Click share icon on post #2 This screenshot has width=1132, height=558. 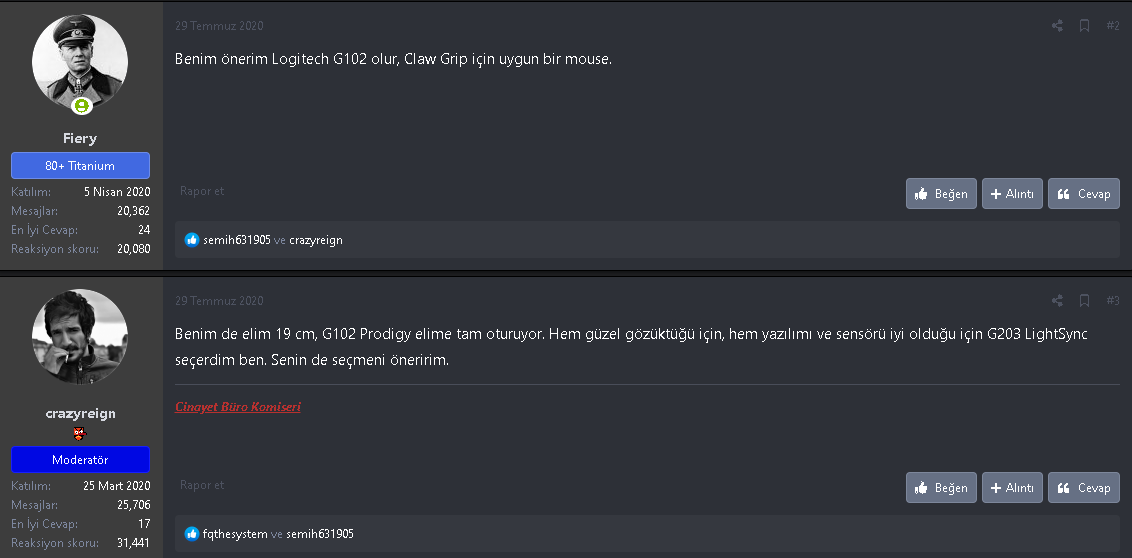(1057, 26)
